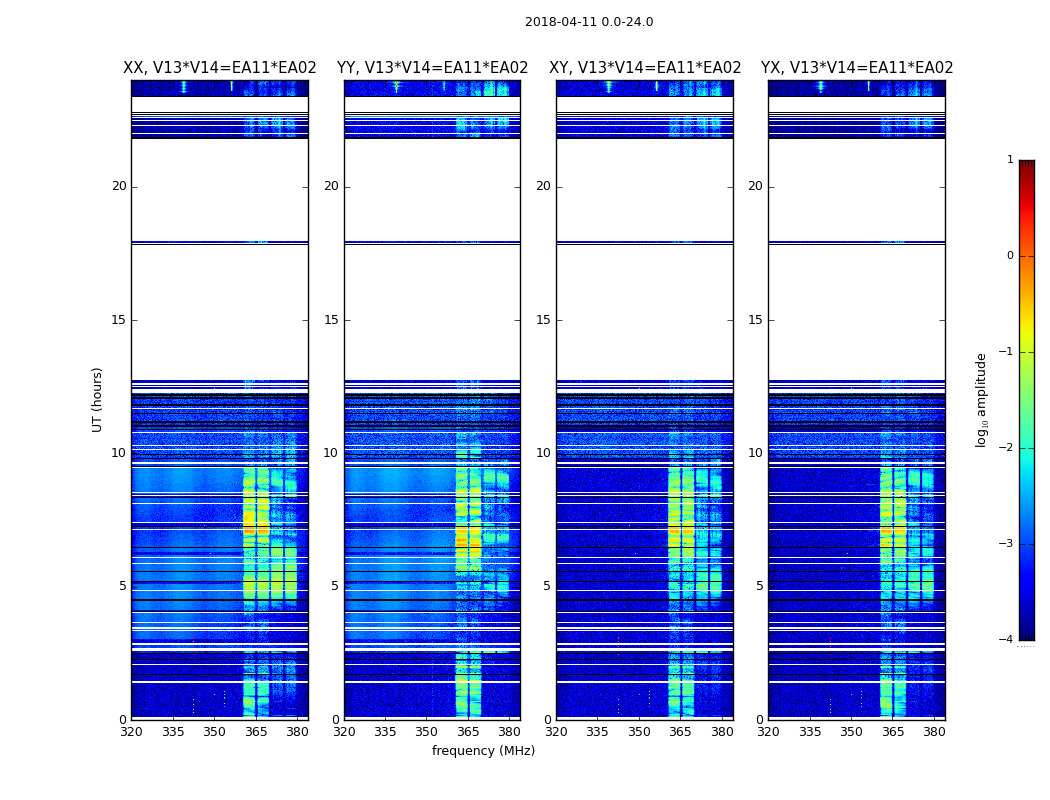Click the XY panel spectrogram plot
The width and height of the screenshot is (1050, 800).
click(x=645, y=400)
